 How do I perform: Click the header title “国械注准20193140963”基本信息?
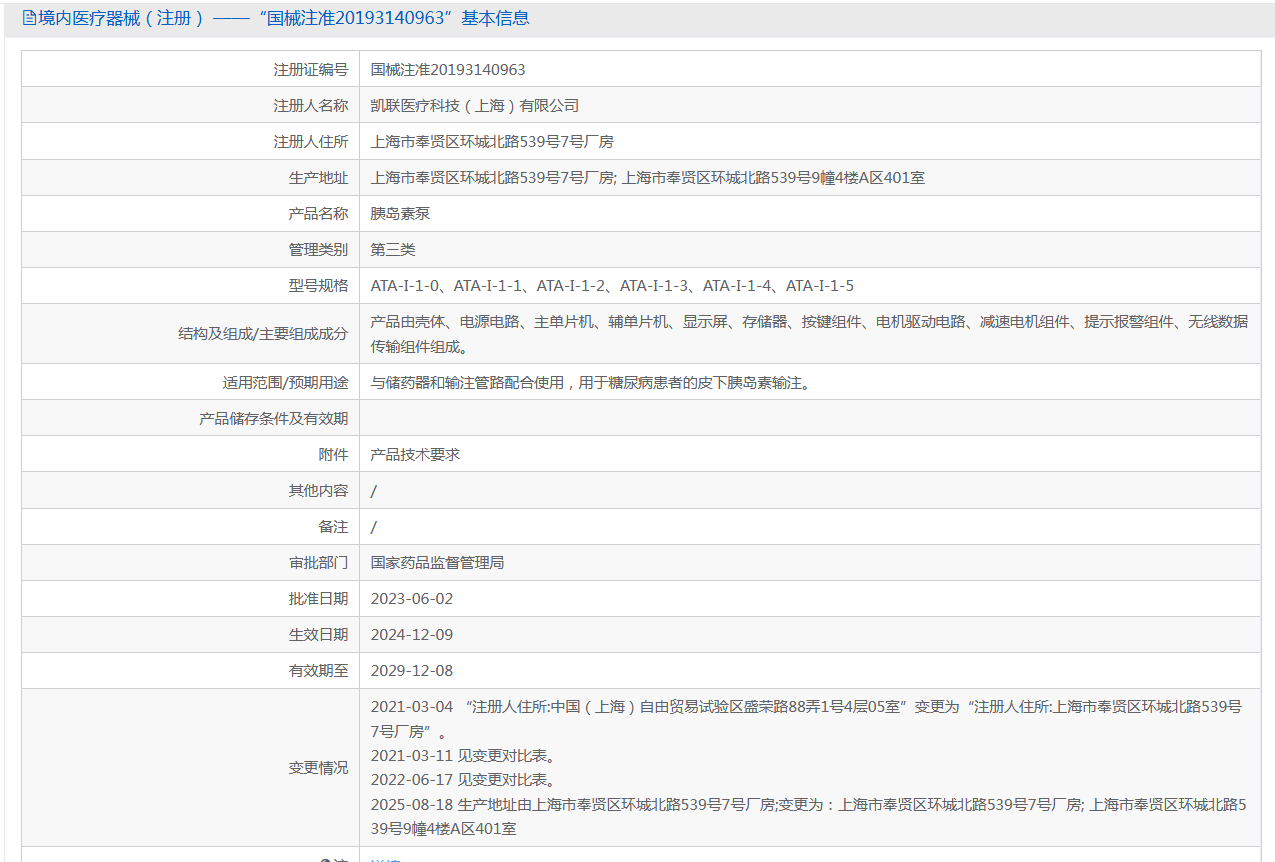[x=395, y=18]
